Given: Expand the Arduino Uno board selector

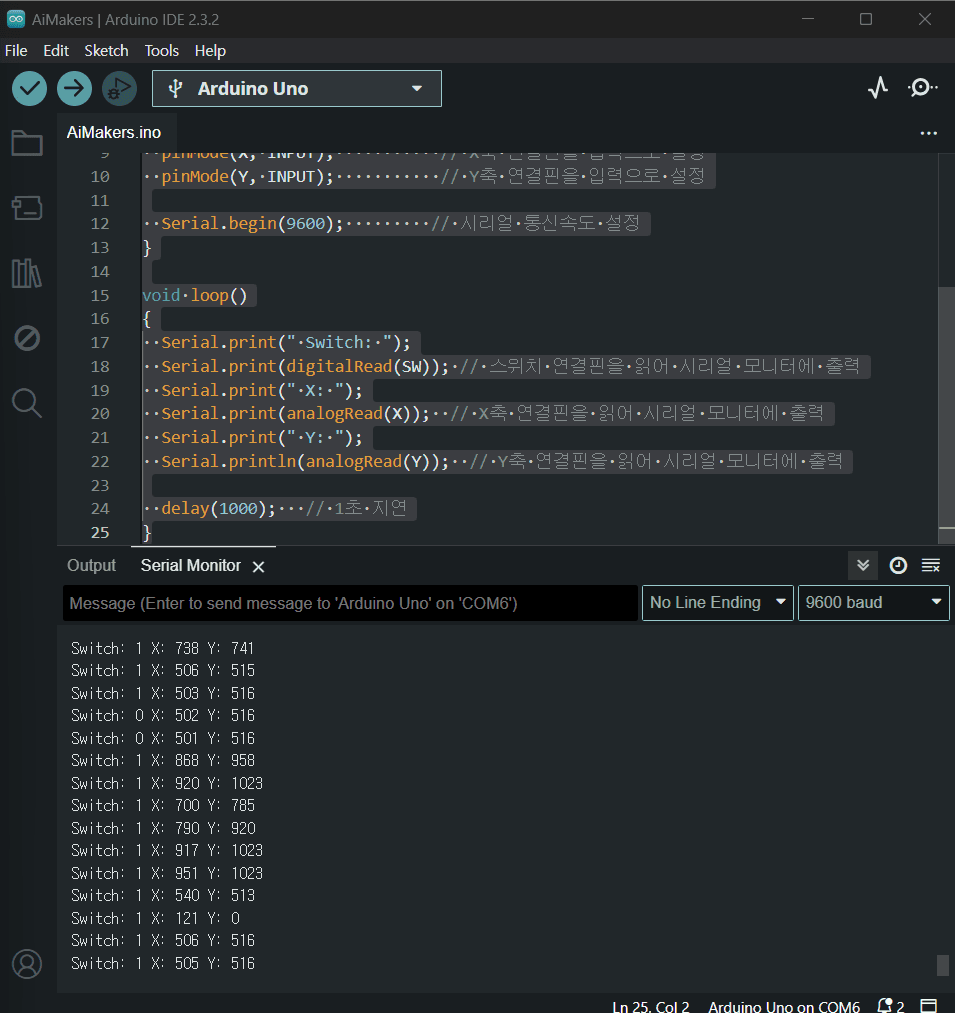Looking at the screenshot, I should click(x=297, y=89).
